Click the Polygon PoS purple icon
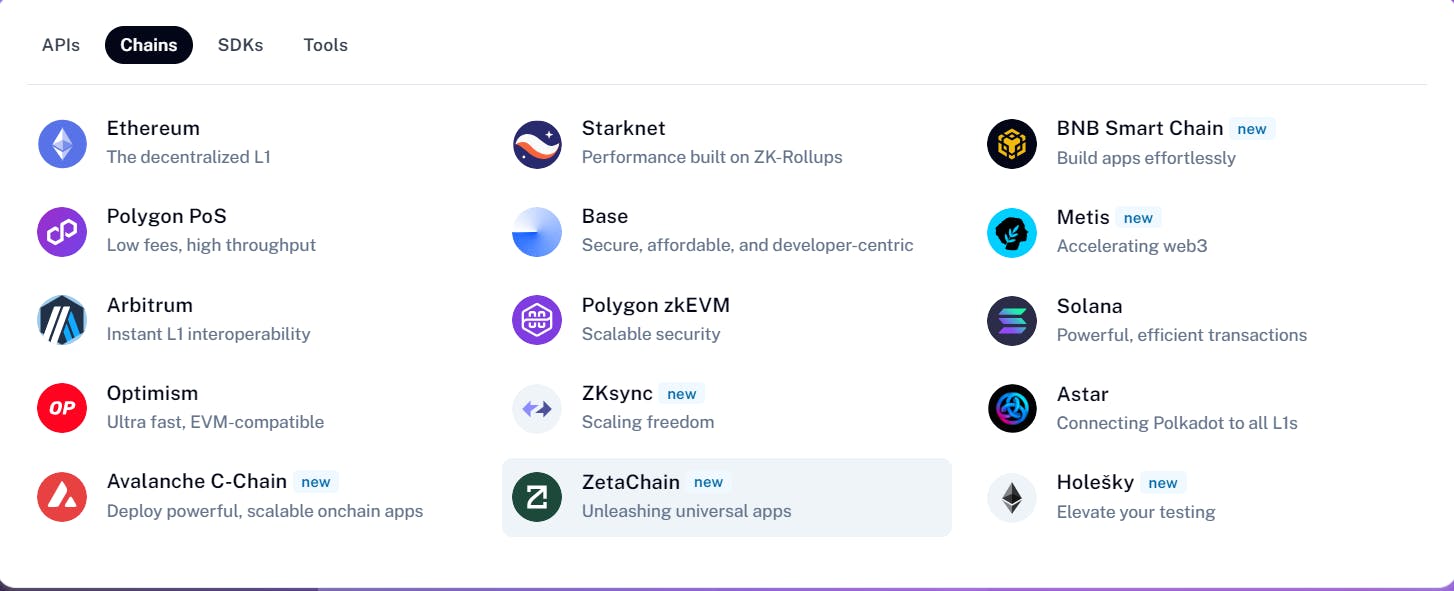 62,232
